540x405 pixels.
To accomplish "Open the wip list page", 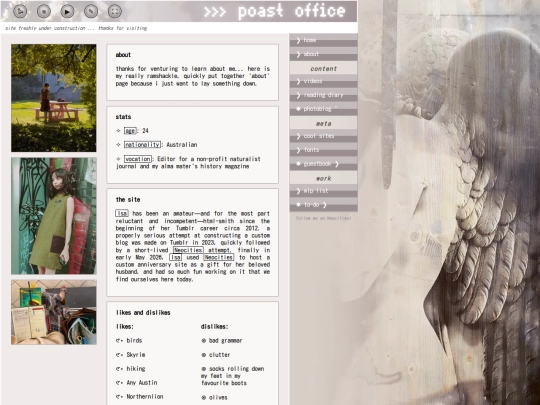I will point(323,191).
